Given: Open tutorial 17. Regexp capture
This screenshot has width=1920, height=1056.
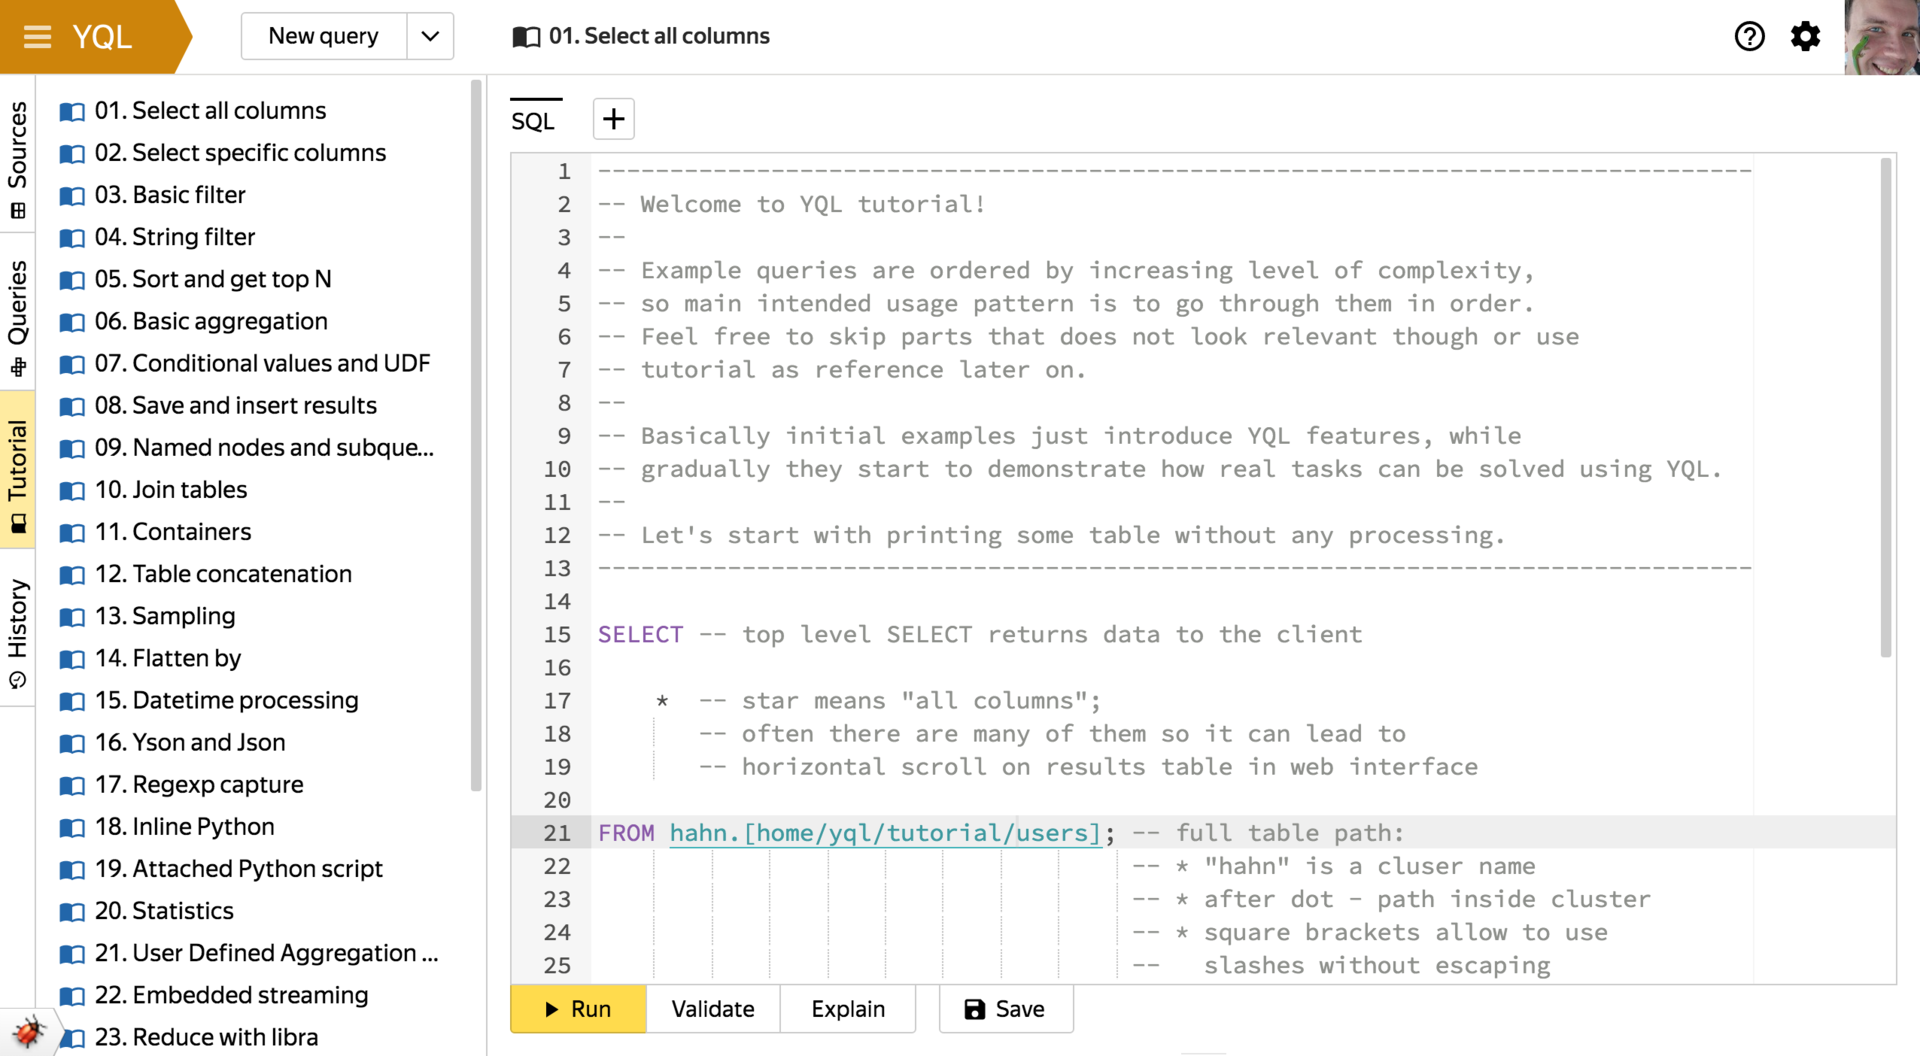Looking at the screenshot, I should click(x=199, y=785).
